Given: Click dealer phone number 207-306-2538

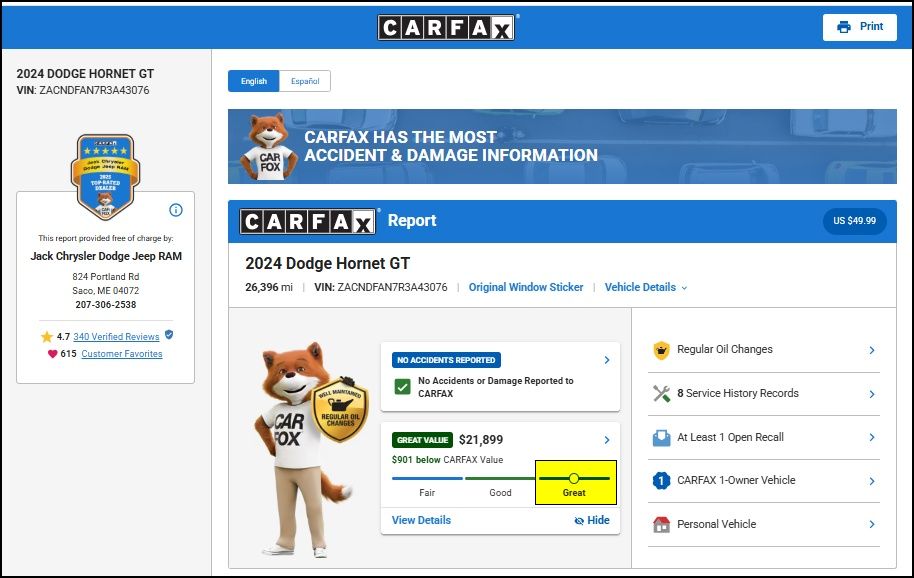Looking at the screenshot, I should pos(106,305).
